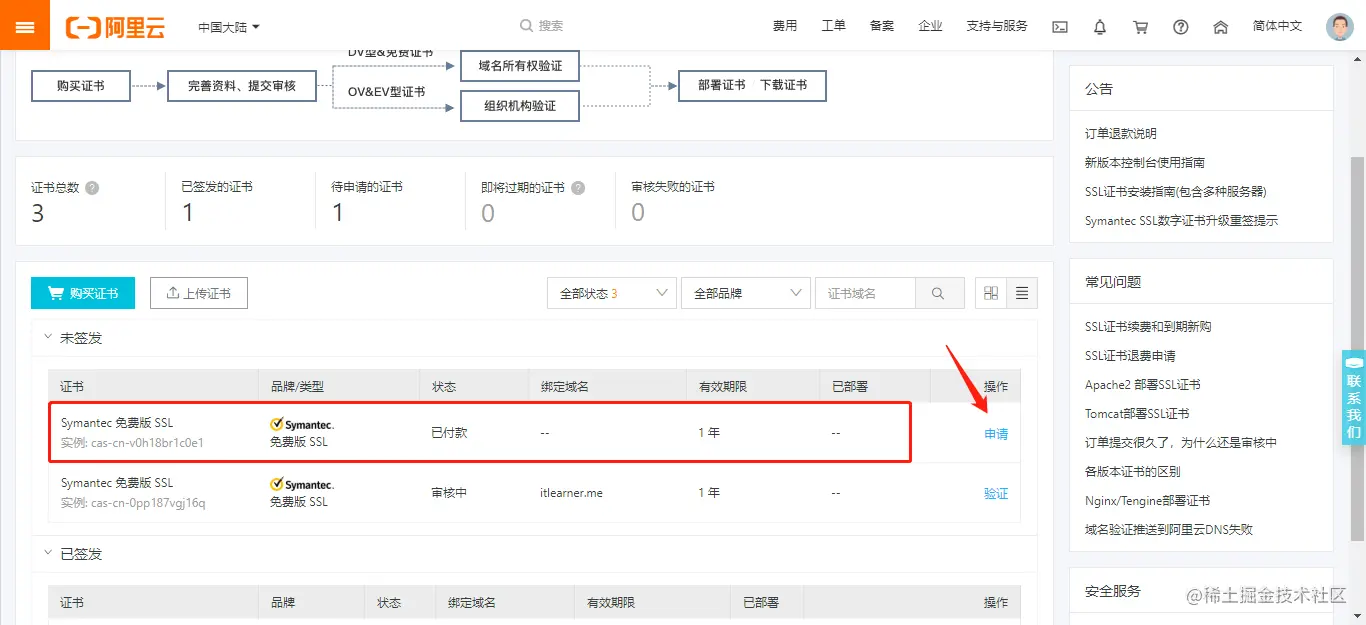
Task: Open the notifications bell
Action: coord(1100,27)
